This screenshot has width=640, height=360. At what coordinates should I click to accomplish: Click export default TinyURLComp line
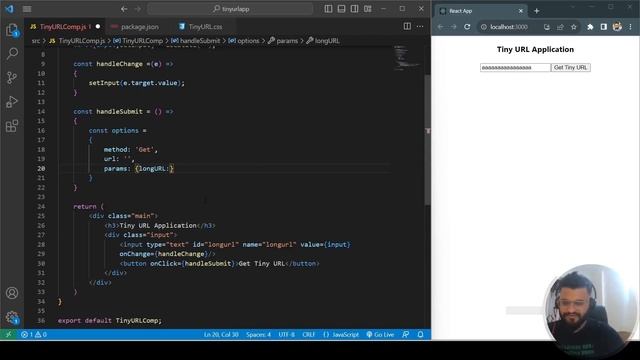[109, 321]
